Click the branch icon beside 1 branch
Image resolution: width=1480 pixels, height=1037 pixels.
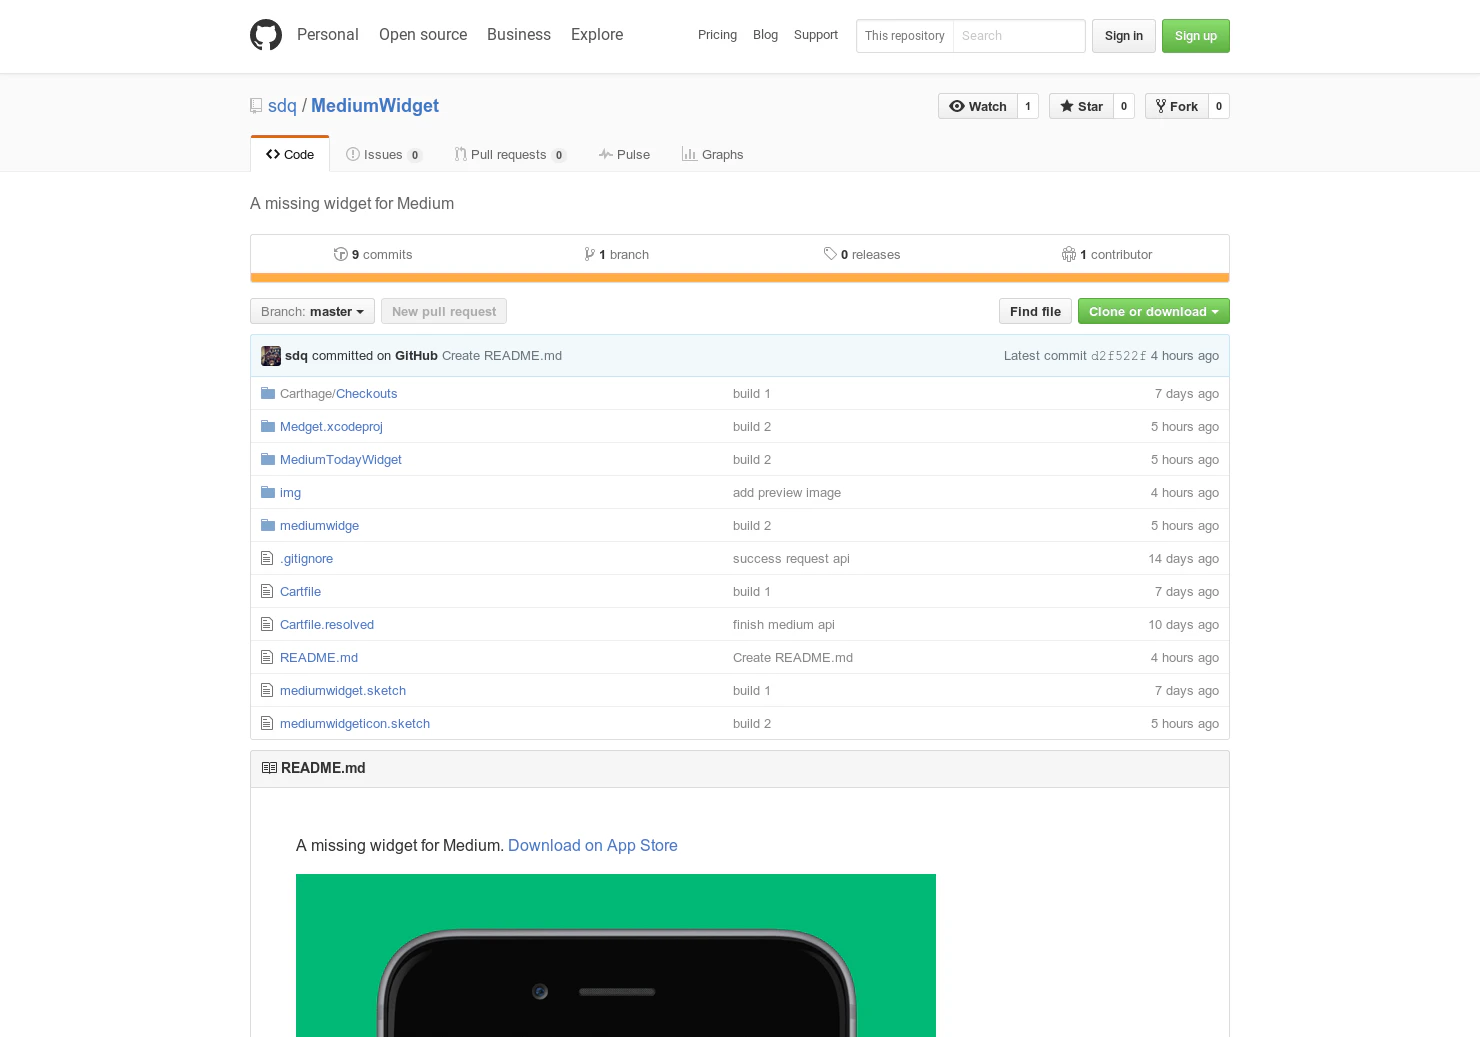click(590, 254)
